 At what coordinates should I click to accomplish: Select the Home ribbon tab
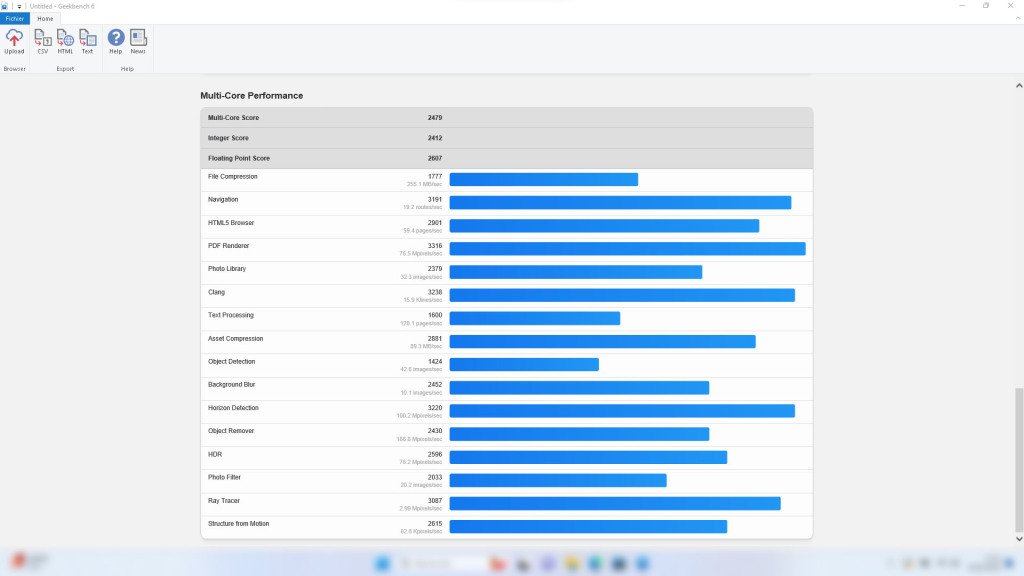(45, 19)
